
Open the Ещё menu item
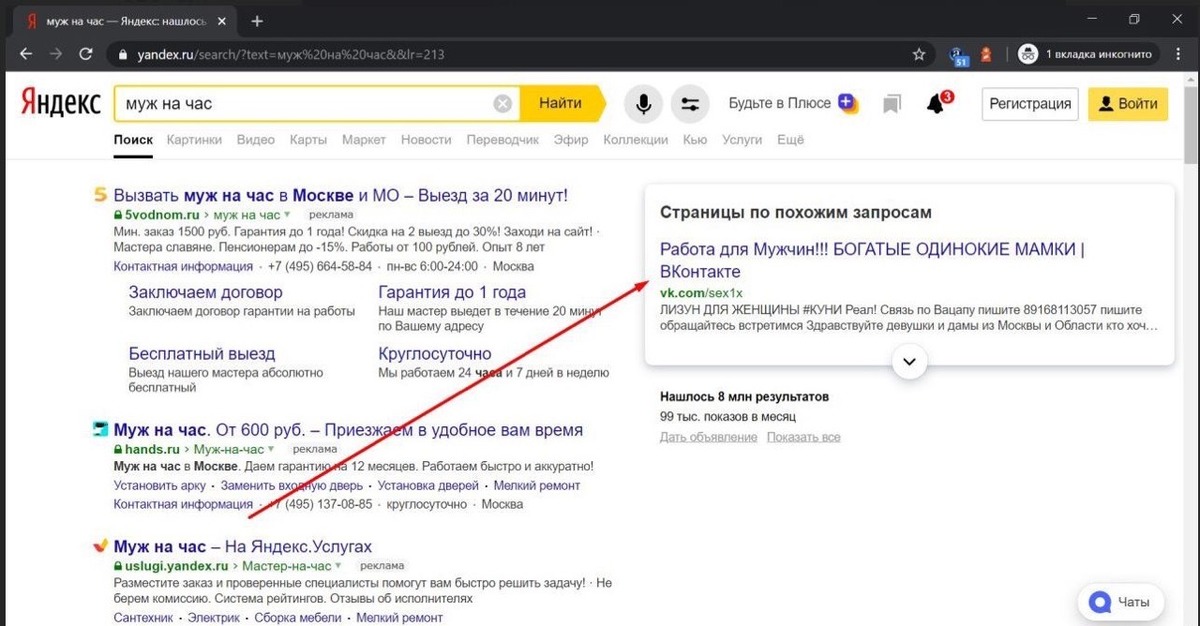click(x=790, y=140)
